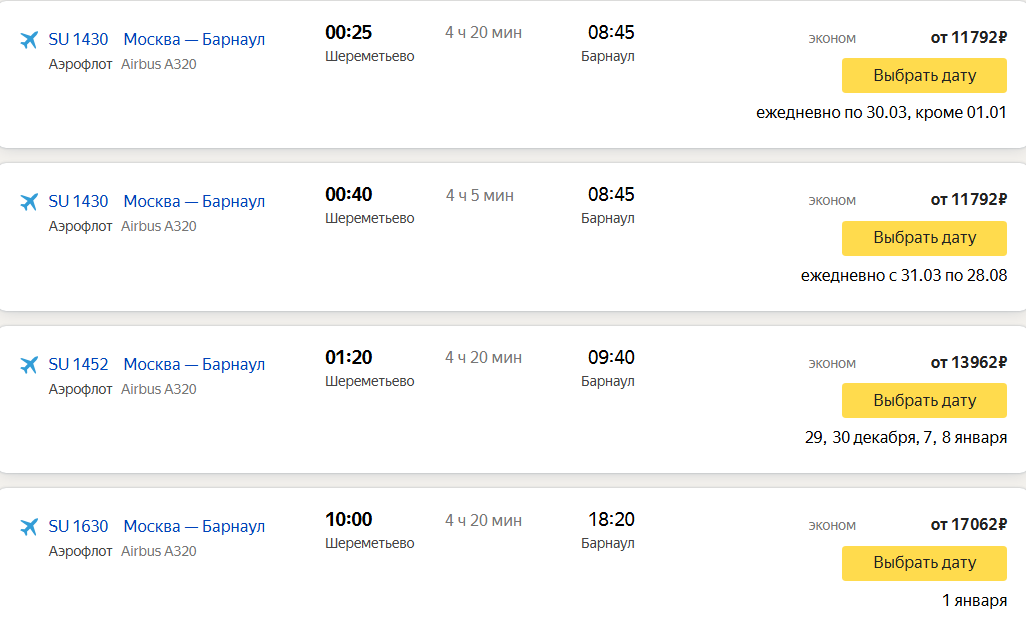This screenshot has width=1026, height=631.
Task: Open flight SU 1430 departing at 00:40
Action: [x=78, y=201]
